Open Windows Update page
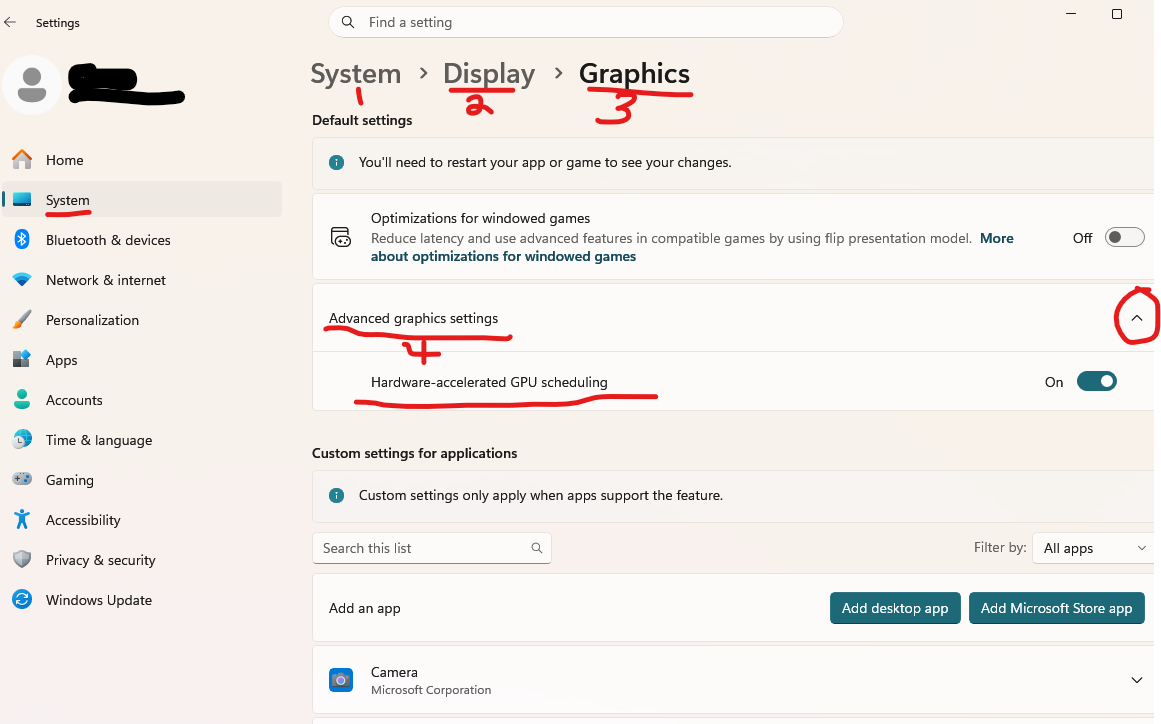Image resolution: width=1161 pixels, height=724 pixels. (142, 600)
